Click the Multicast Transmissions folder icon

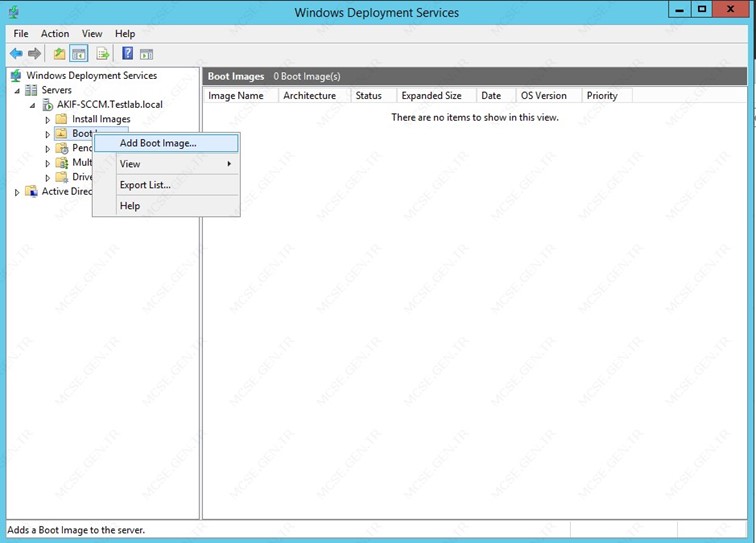[x=62, y=163]
